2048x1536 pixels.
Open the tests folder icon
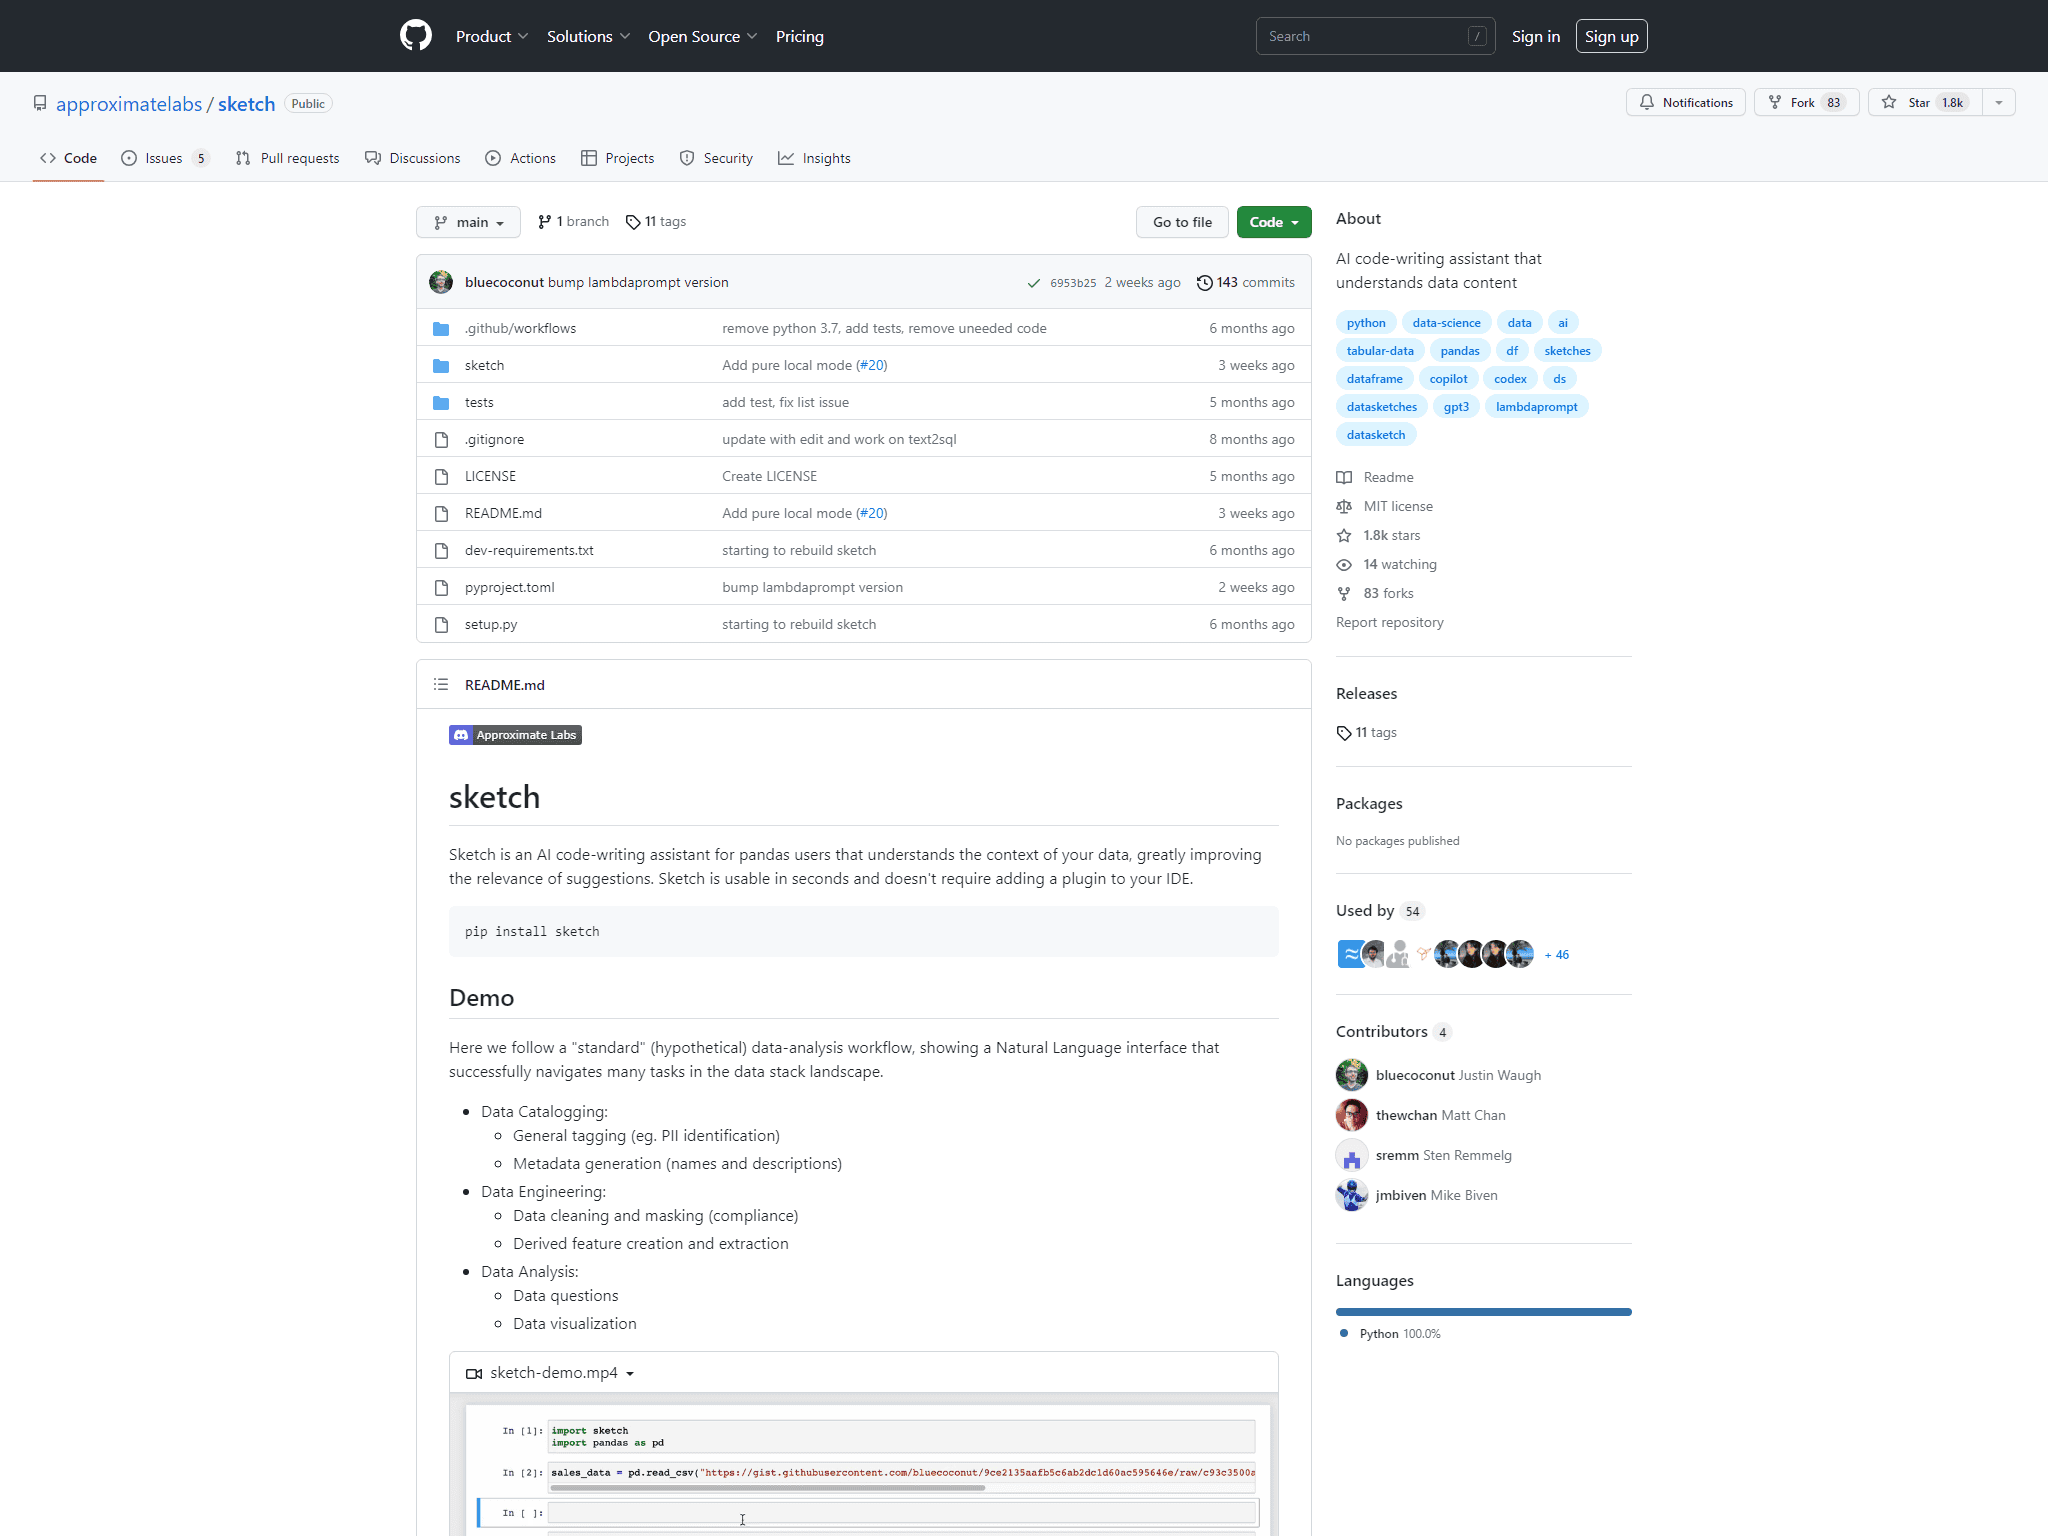tap(441, 403)
